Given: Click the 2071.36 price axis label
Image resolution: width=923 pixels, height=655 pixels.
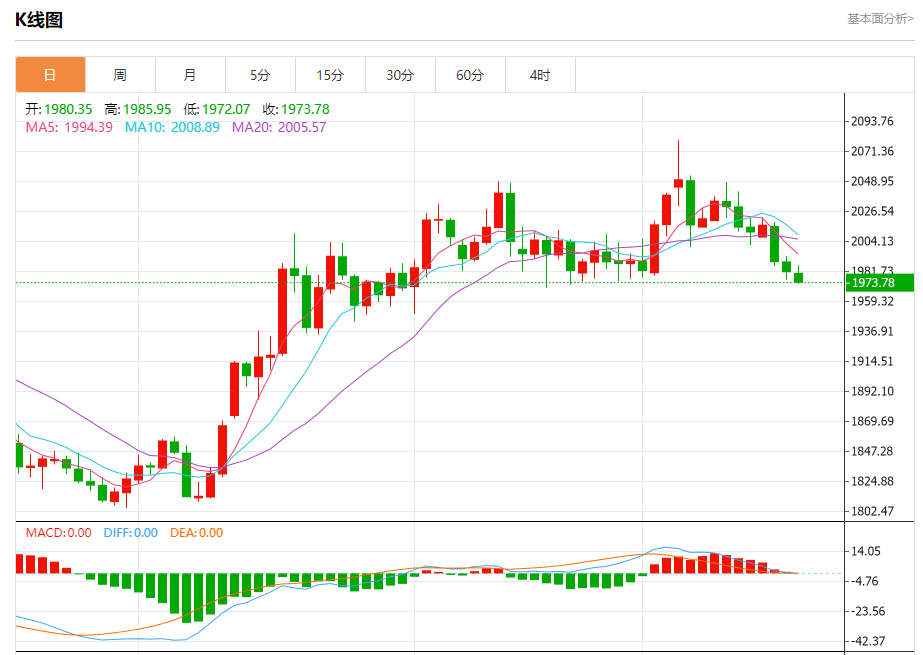Looking at the screenshot, I should 872,151.
